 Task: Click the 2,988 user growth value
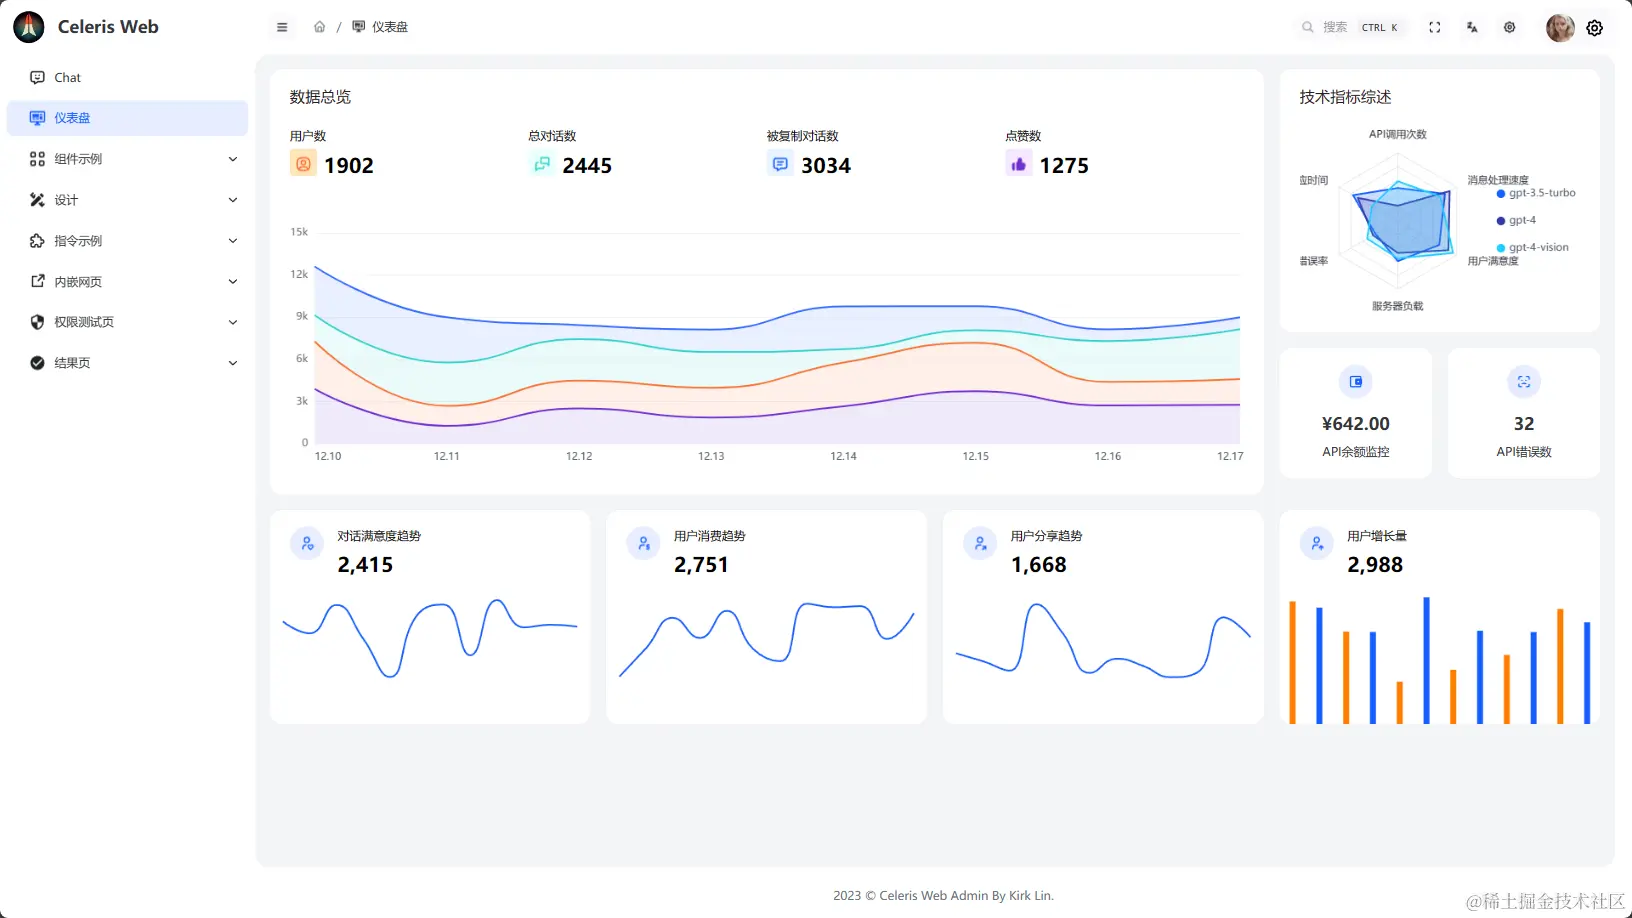[1375, 565]
